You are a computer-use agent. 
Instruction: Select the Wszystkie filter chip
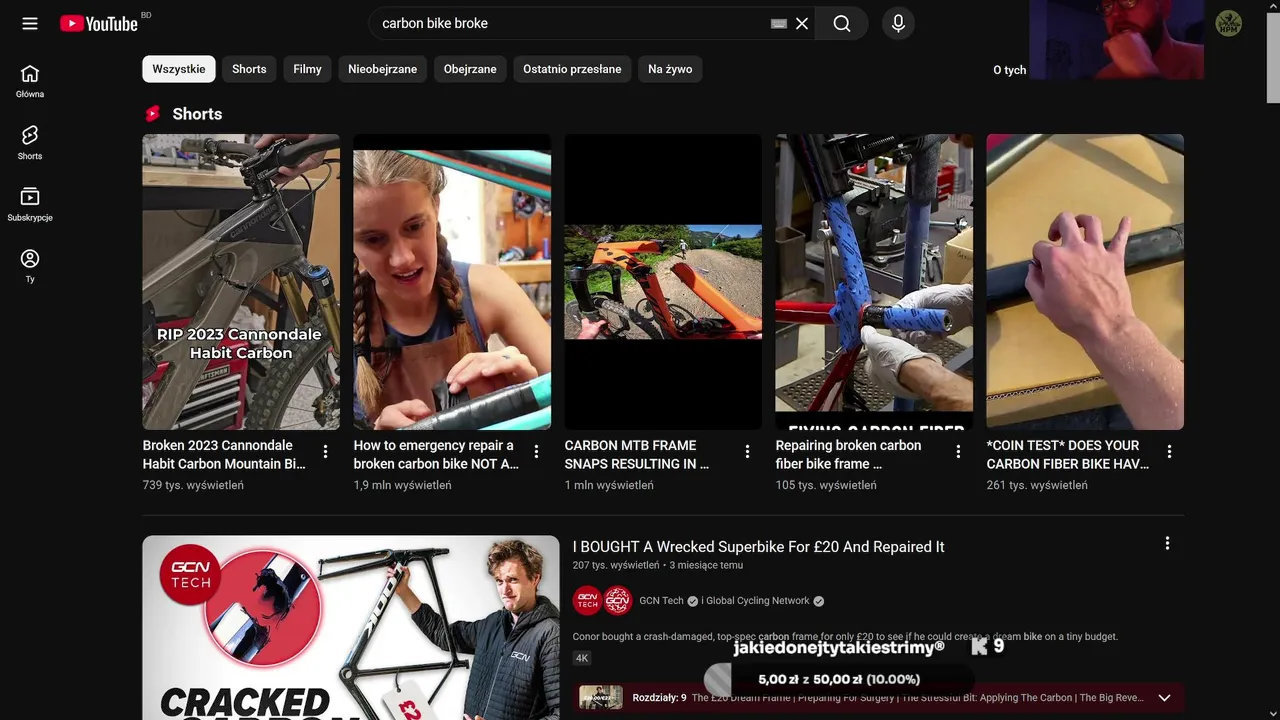179,69
